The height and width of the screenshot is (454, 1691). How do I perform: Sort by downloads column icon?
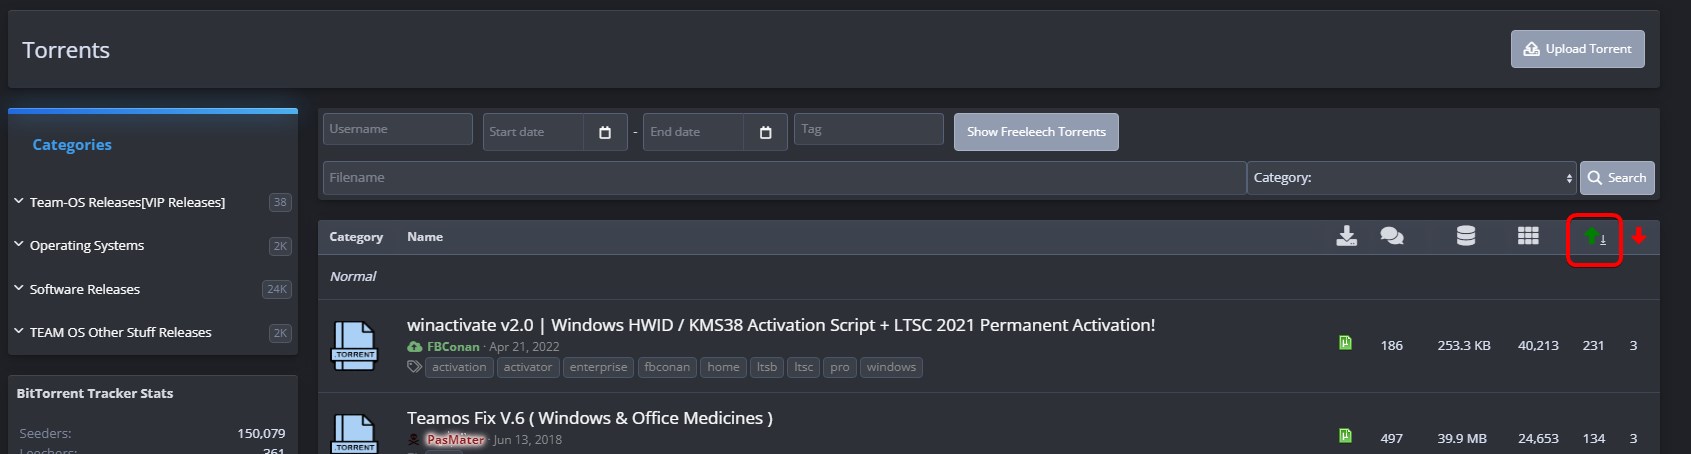(x=1347, y=236)
